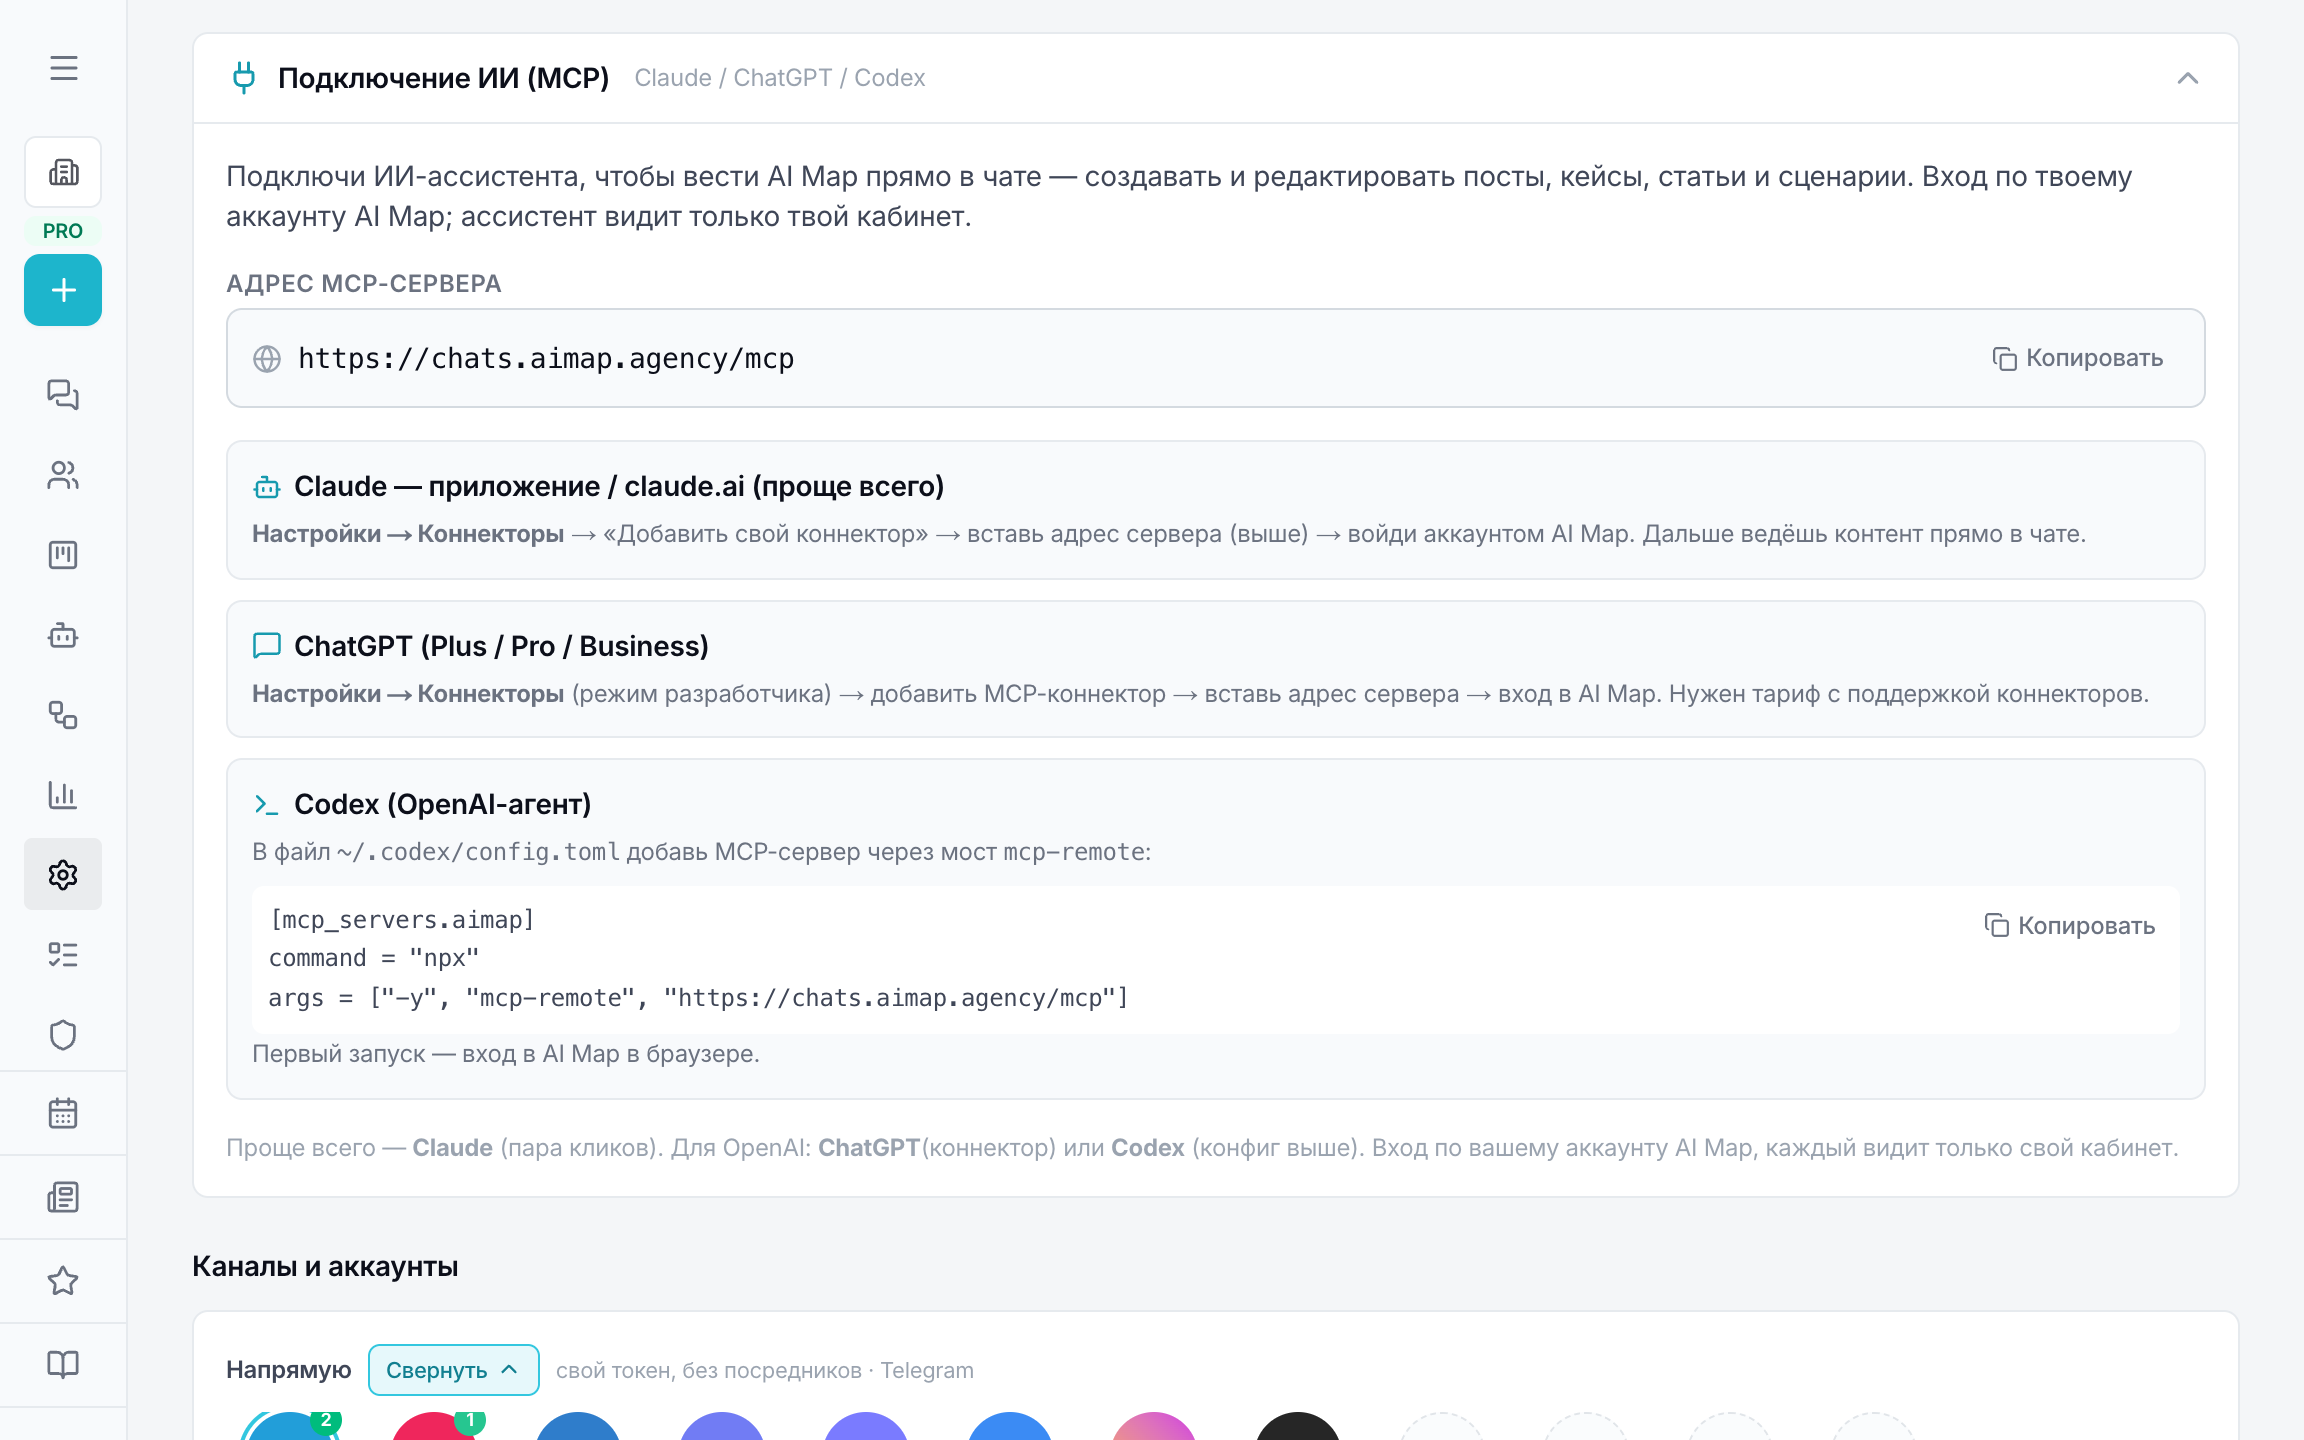2304x1440 pixels.
Task: Click the ChatGPT (Plus / Pro / Business) heading
Action: point(501,646)
